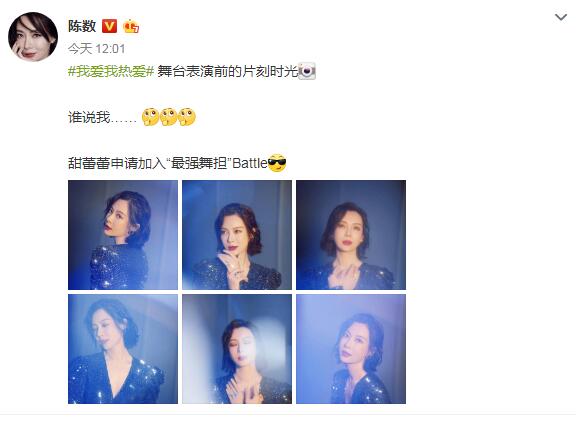Open the top-left photo looking over shoulder
Screen dimensions: 576x421
click(123, 235)
